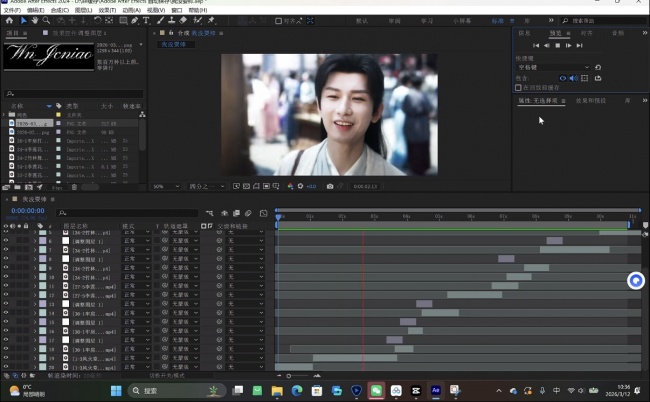650x402 pixels.
Task: Expand layer 19 properties
Action: [x=35, y=358]
